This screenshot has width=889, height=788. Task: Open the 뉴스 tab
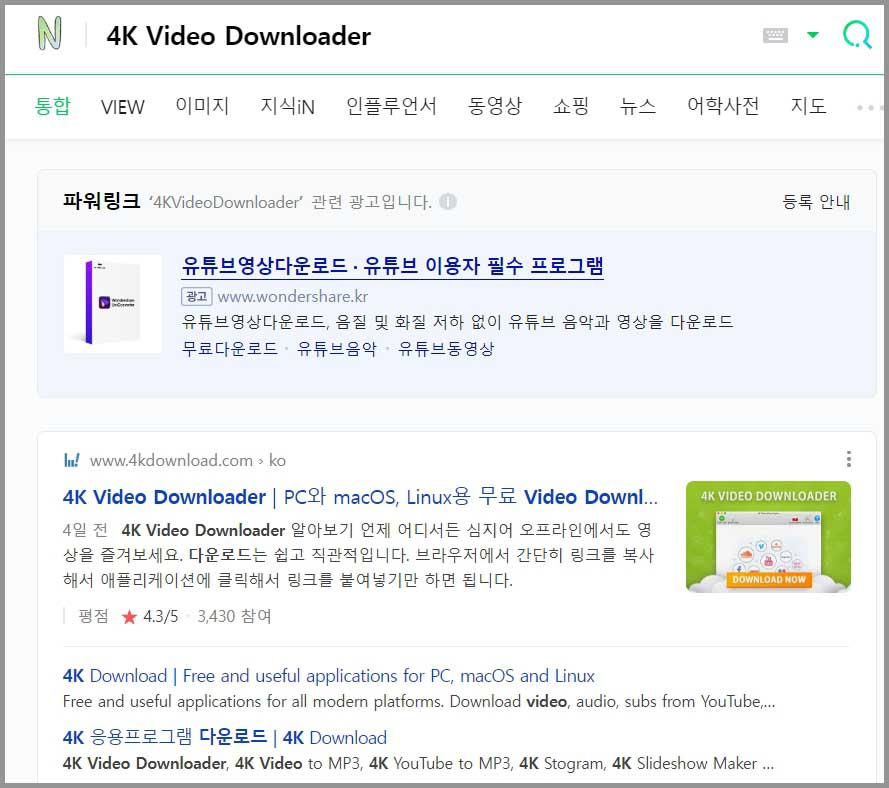[638, 106]
